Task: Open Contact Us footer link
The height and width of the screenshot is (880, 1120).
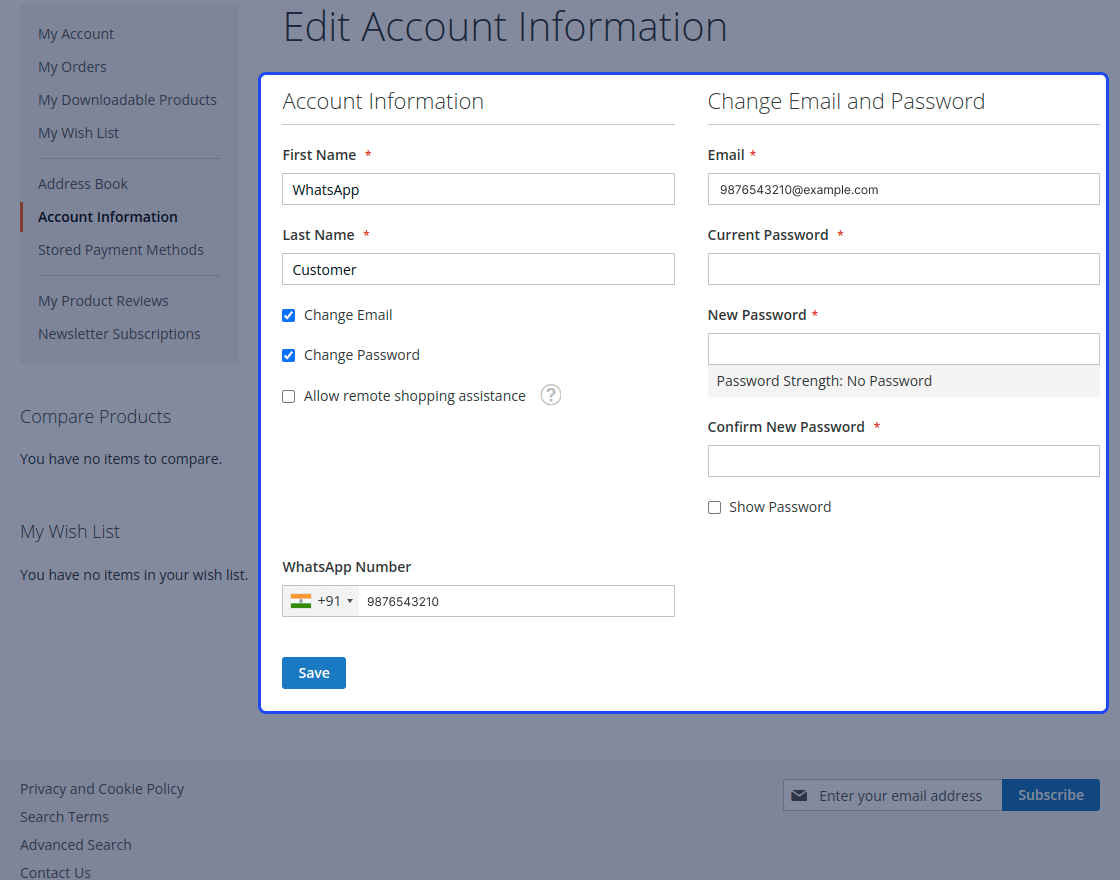Action: tap(55, 872)
